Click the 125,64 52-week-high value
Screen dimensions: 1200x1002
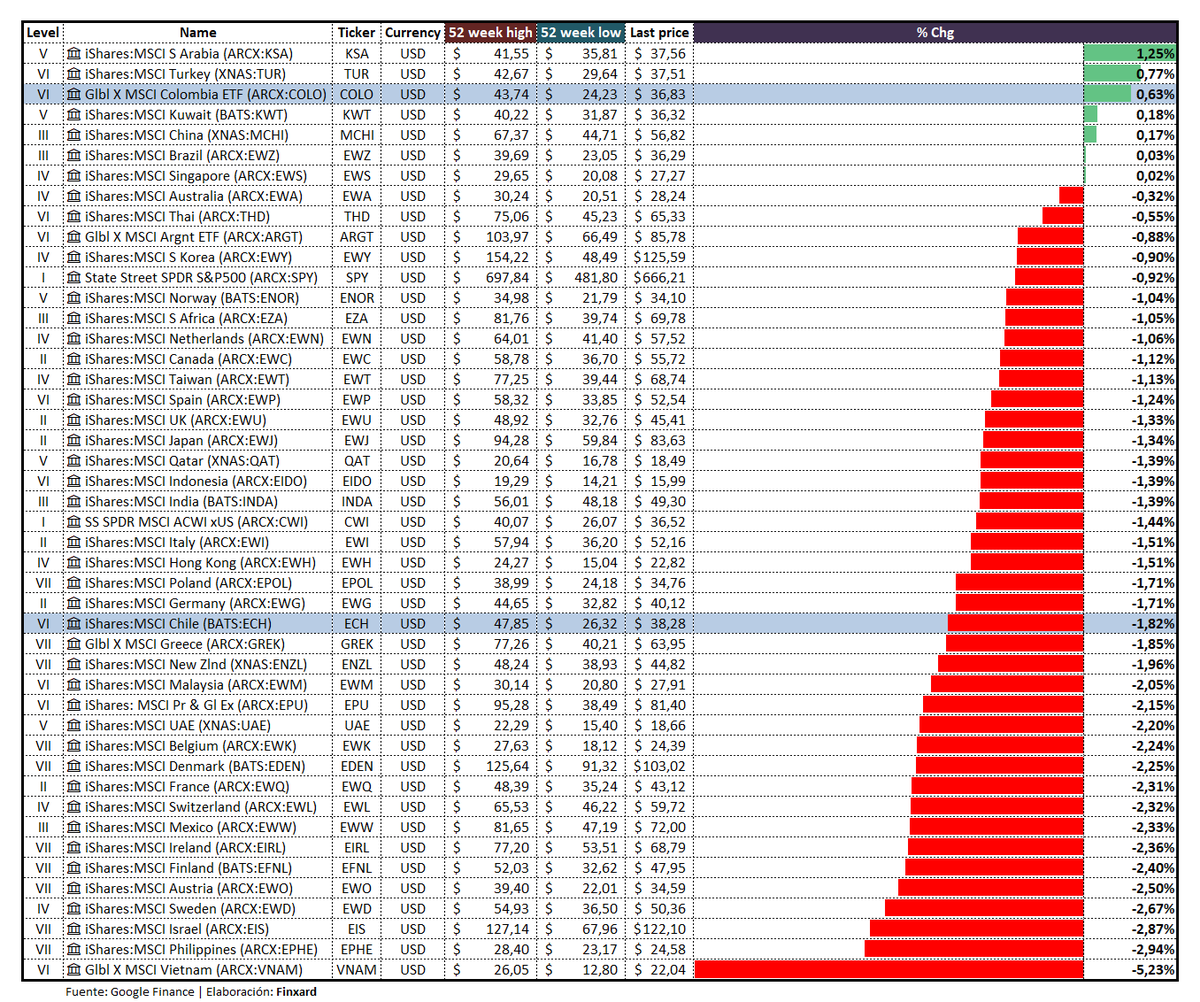click(x=490, y=765)
